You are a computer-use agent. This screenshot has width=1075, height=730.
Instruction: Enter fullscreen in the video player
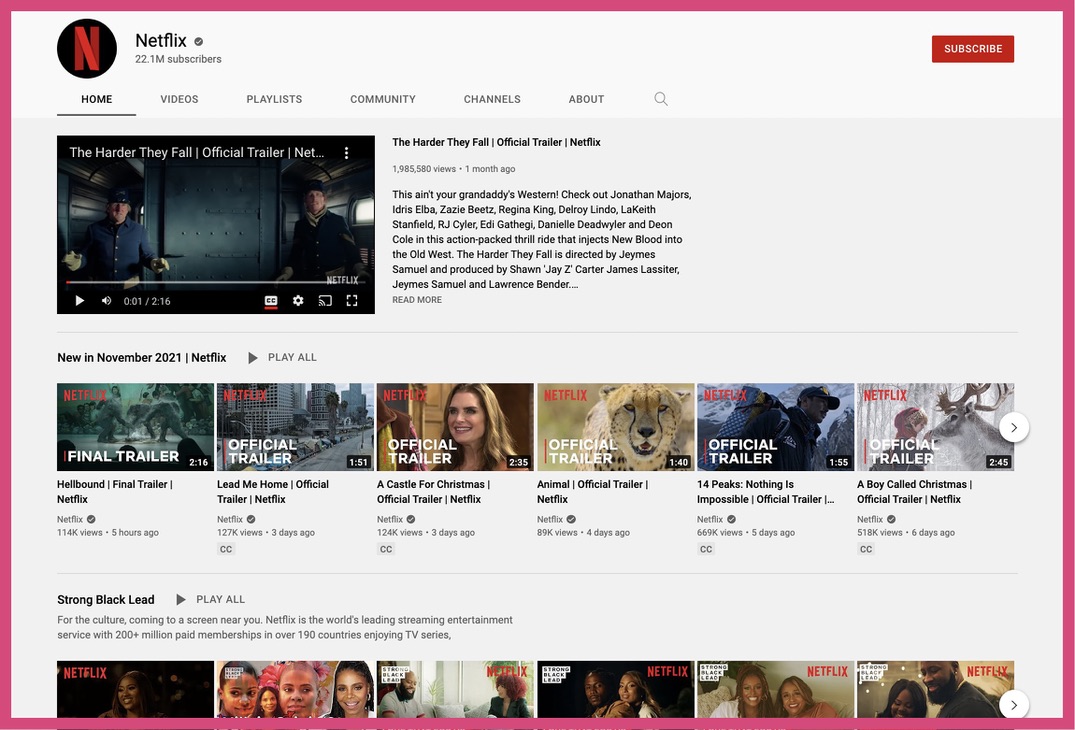(352, 300)
